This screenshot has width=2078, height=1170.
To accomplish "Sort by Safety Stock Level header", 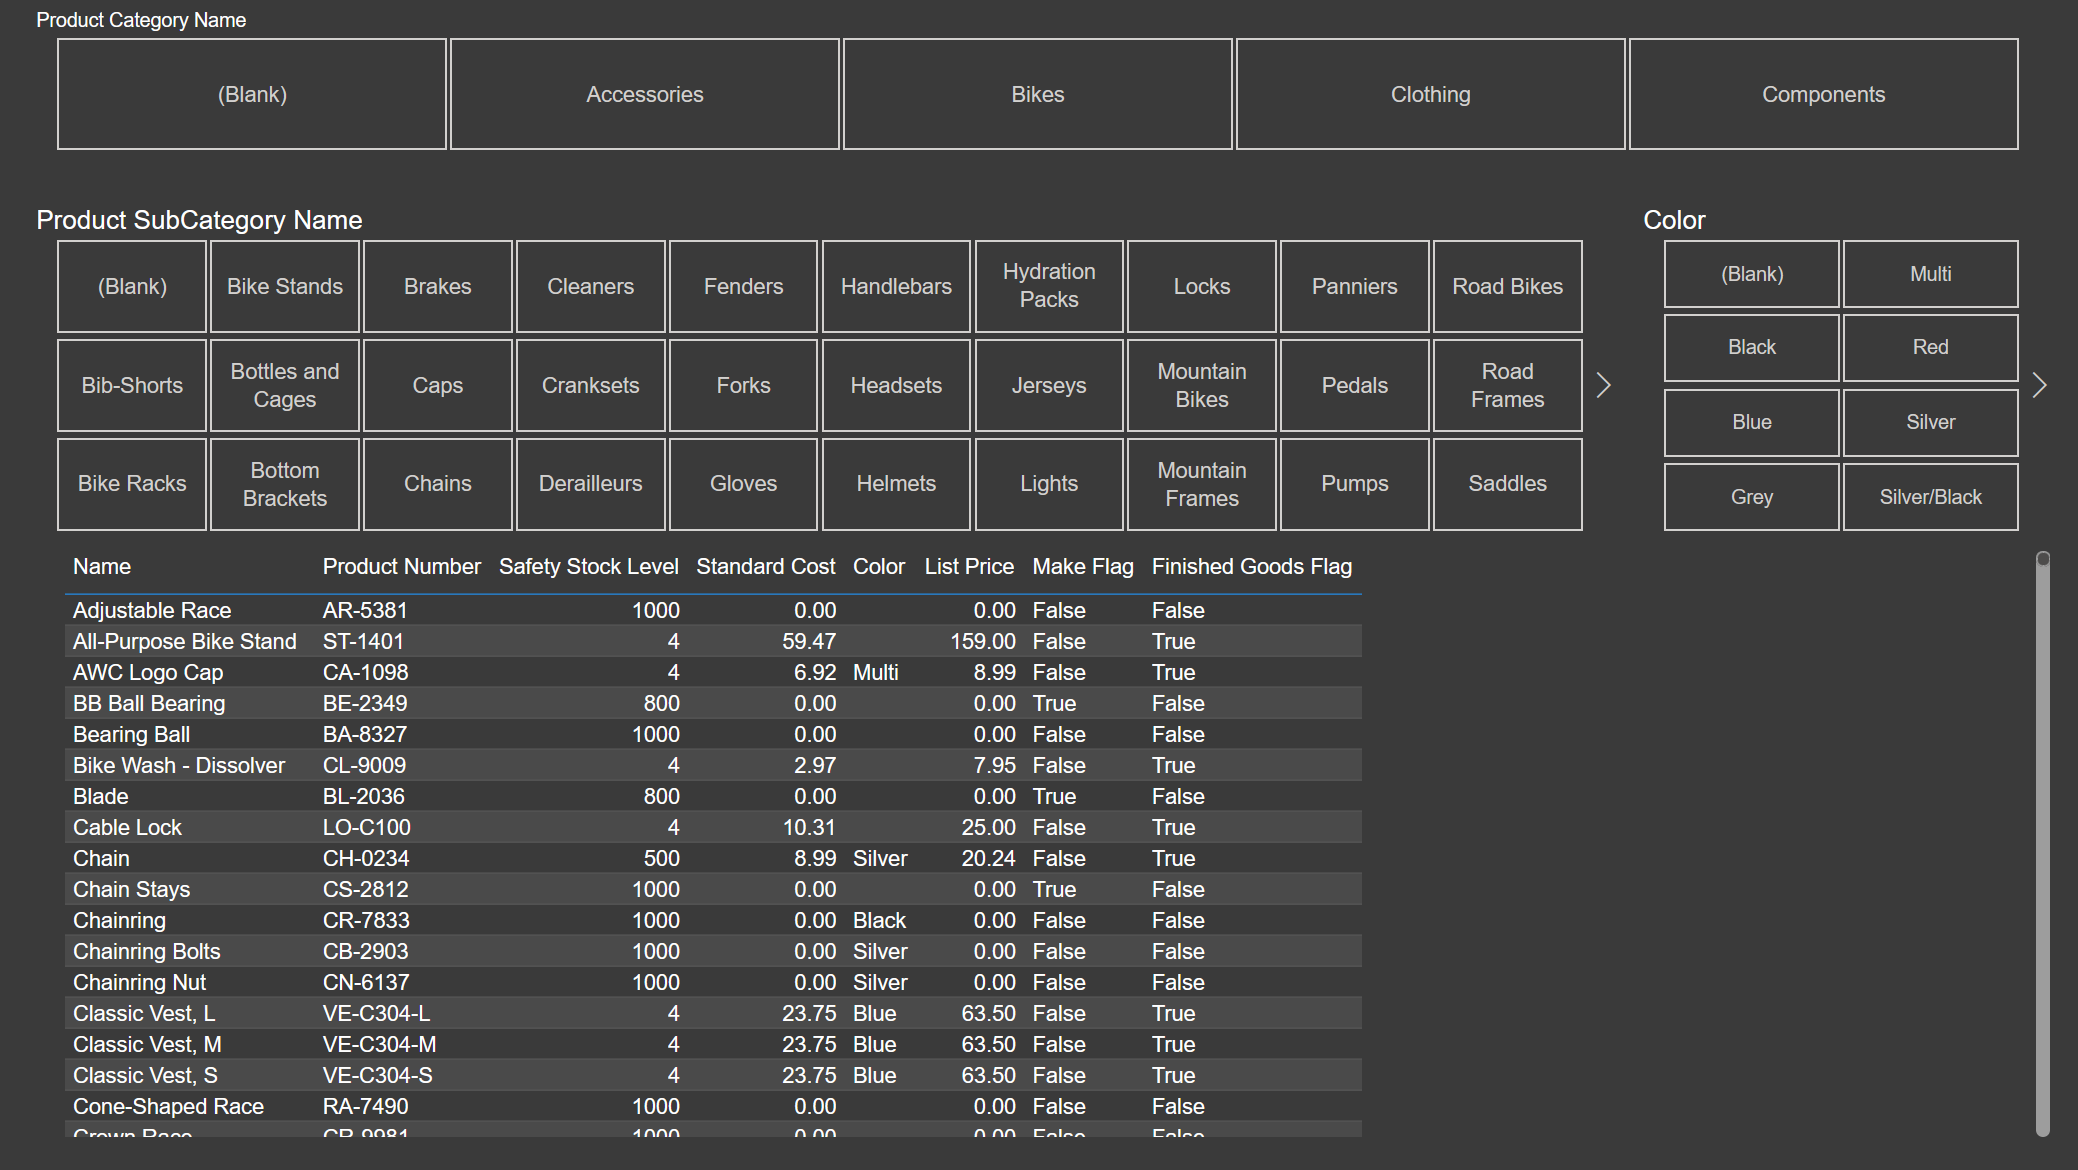I will pyautogui.click(x=589, y=566).
